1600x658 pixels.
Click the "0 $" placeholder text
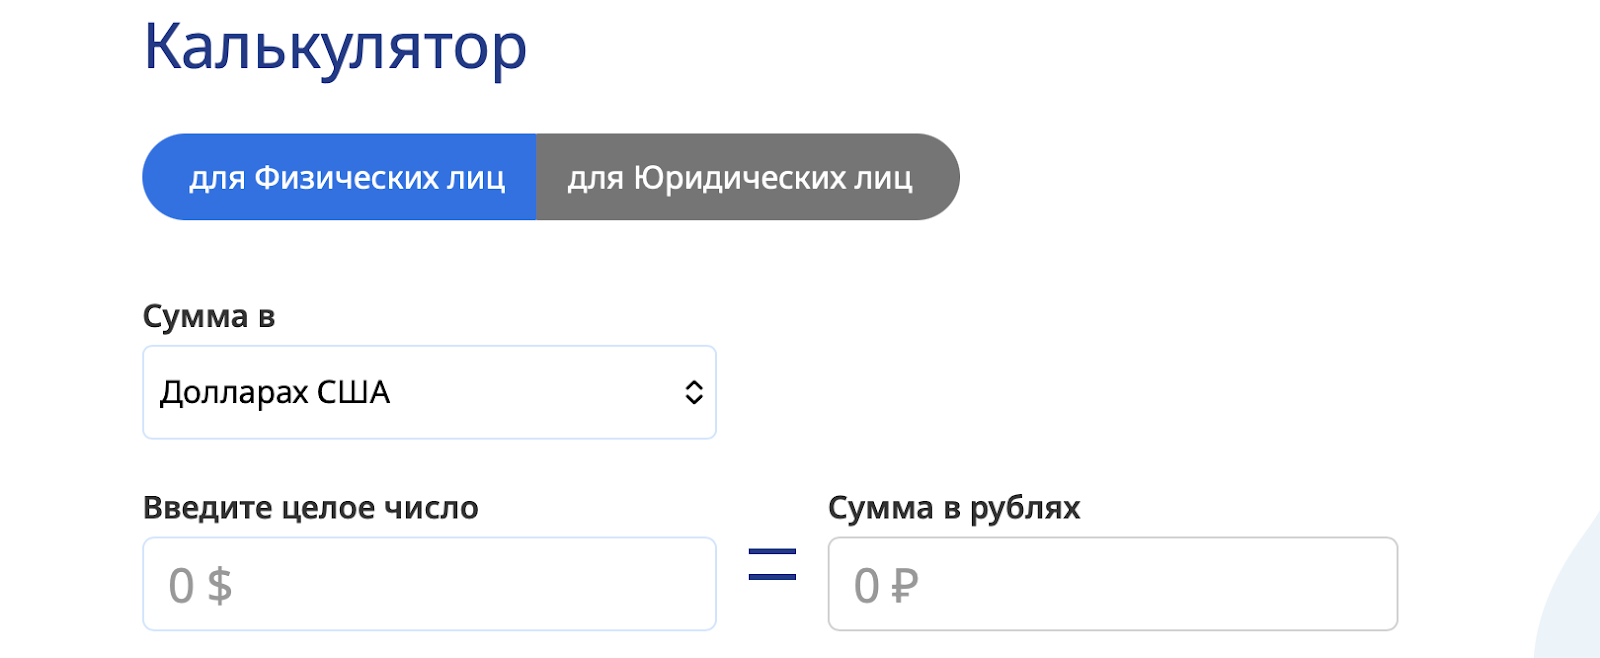(x=200, y=586)
